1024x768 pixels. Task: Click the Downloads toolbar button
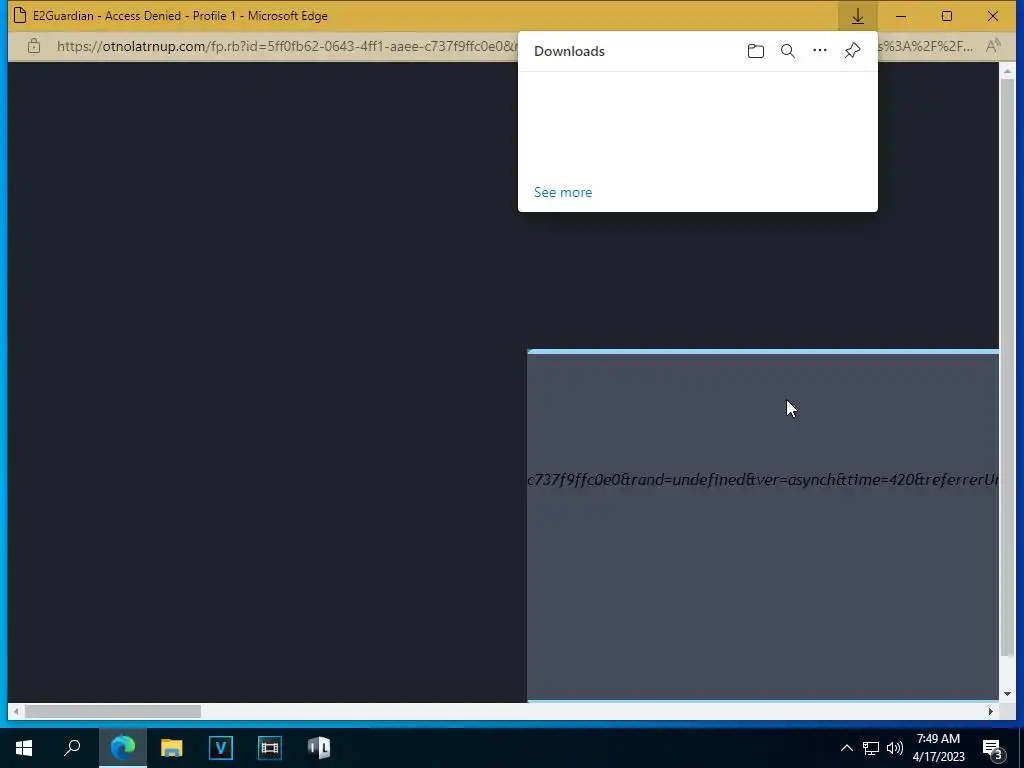[x=857, y=16]
